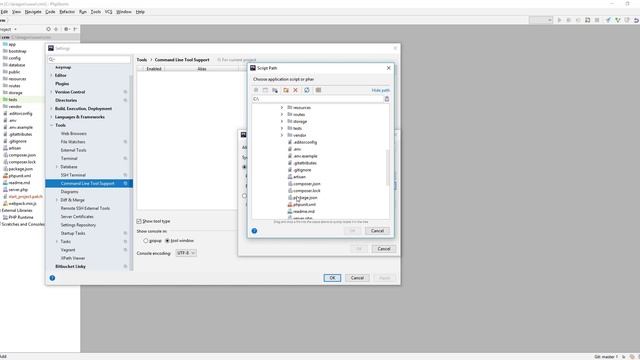The image size is (640, 360).
Task: Select the Enabled column header
Action: [154, 69]
